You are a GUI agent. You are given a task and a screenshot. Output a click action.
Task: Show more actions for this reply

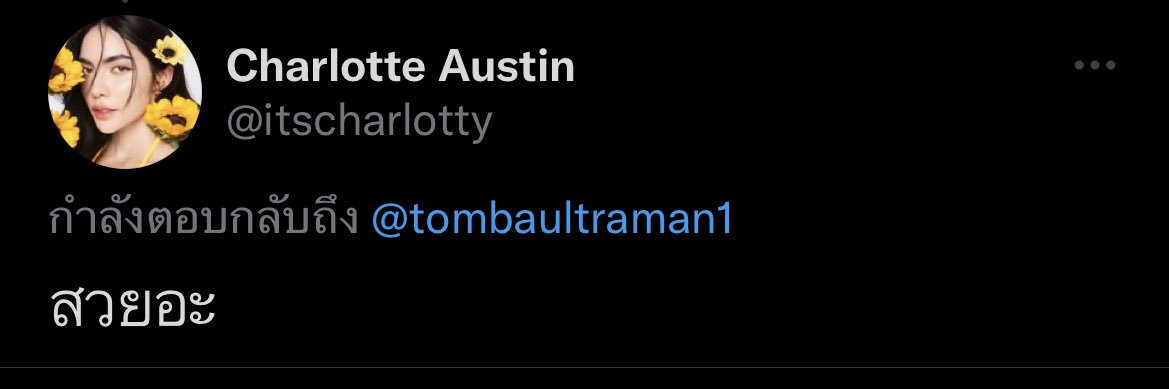tap(1094, 66)
